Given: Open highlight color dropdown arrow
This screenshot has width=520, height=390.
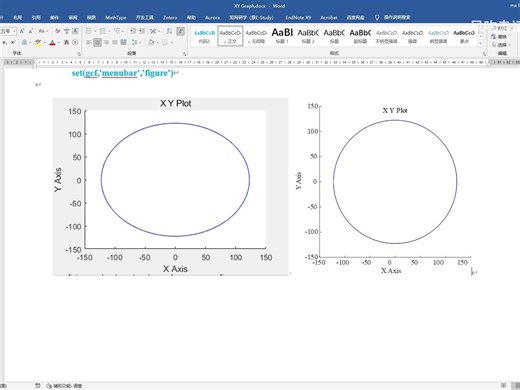Looking at the screenshot, I should click(x=45, y=42).
